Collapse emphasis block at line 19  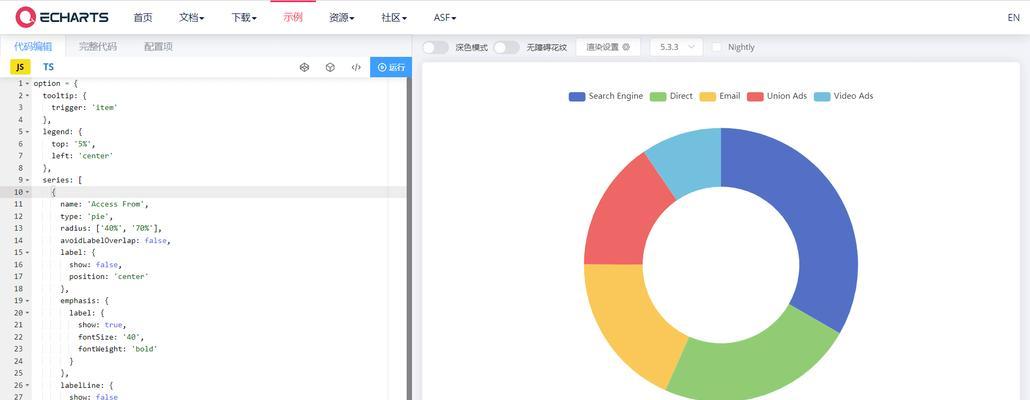[27, 301]
